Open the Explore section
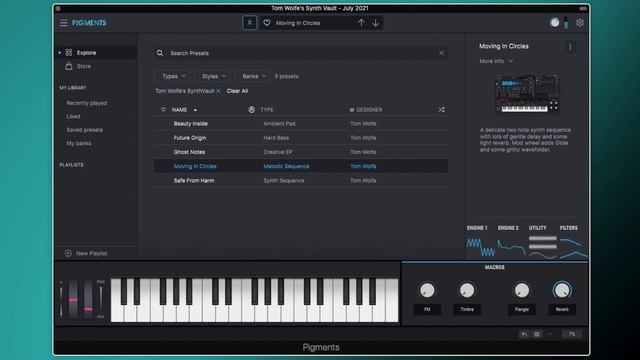Image resolution: width=640 pixels, height=360 pixels. click(x=87, y=53)
